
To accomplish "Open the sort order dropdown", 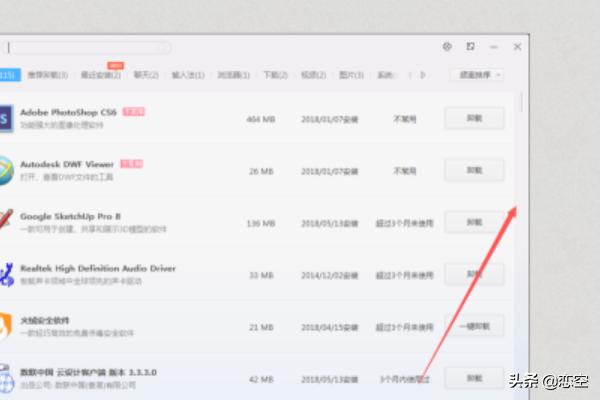I will click(x=477, y=74).
